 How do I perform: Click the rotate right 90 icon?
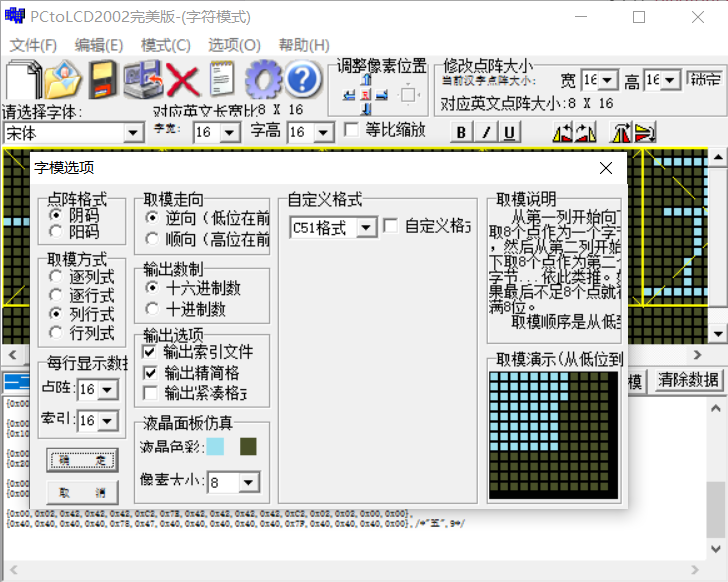tap(585, 132)
